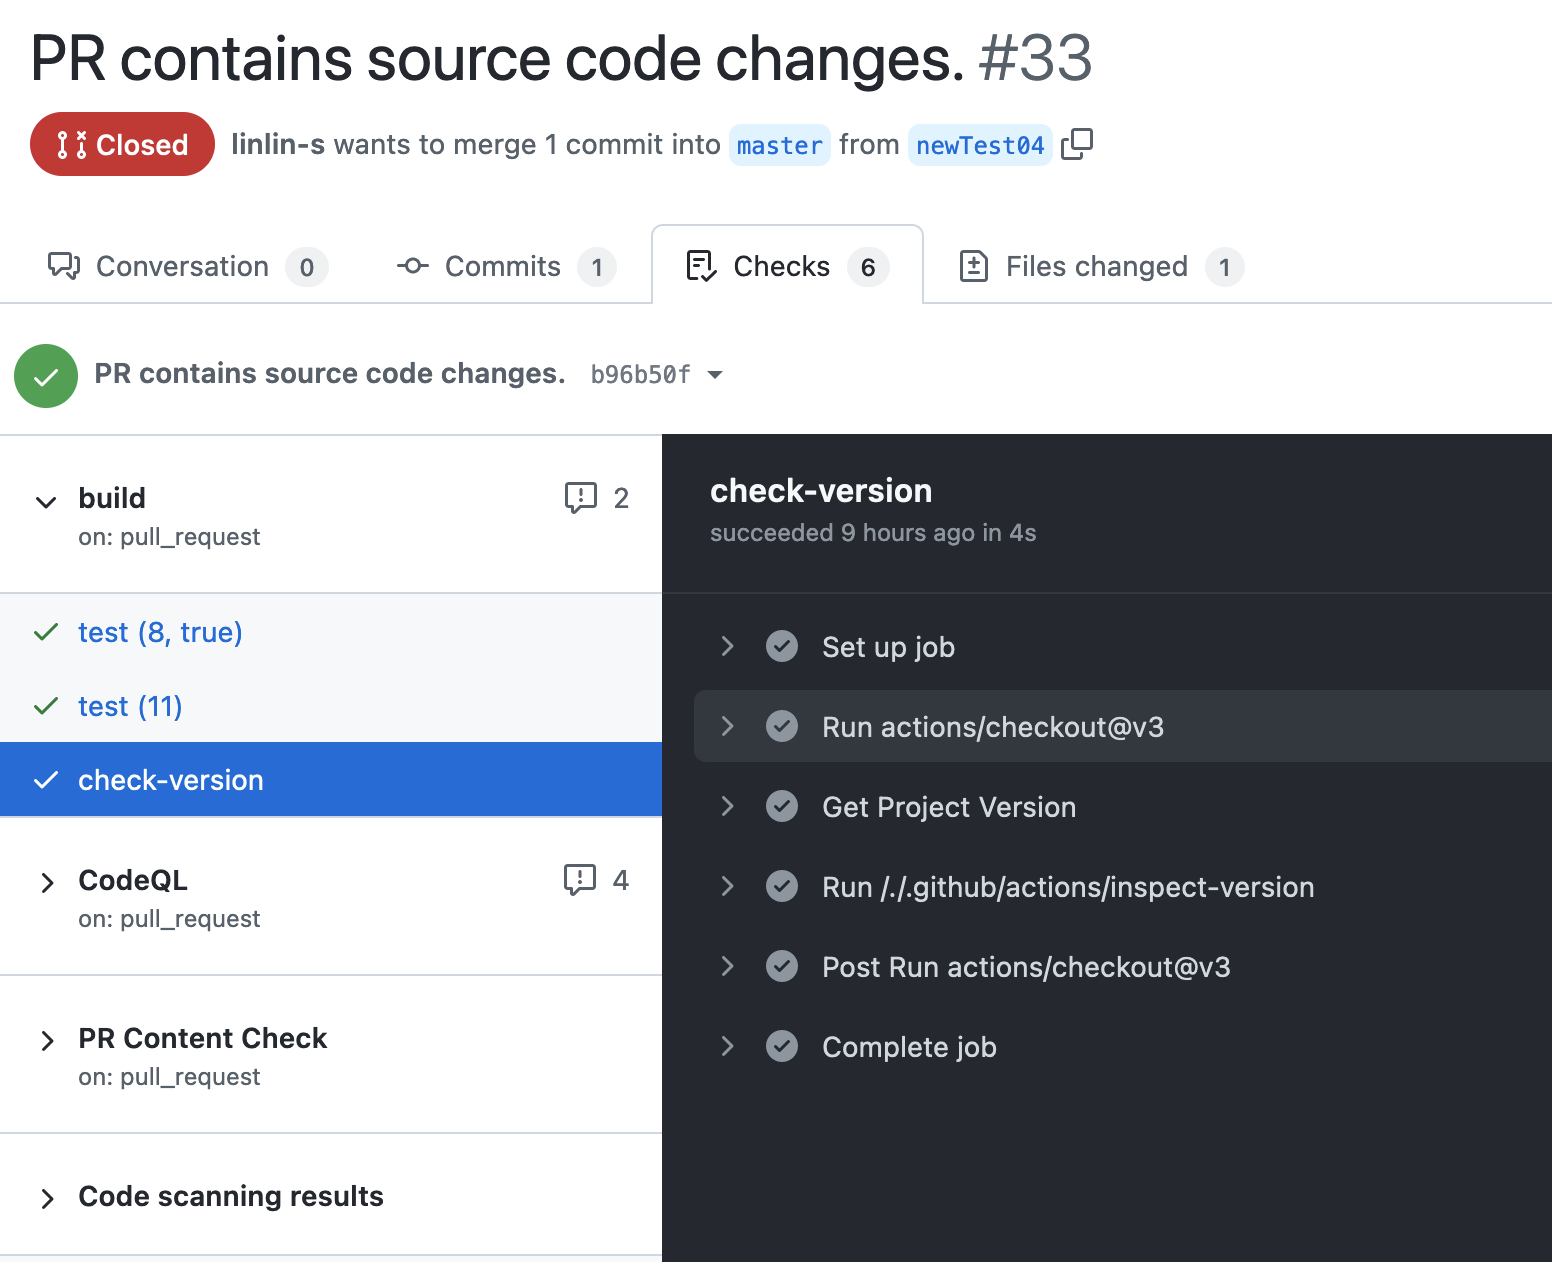This screenshot has height=1262, width=1552.
Task: Click the Get Project Version status checkmark
Action: point(782,806)
